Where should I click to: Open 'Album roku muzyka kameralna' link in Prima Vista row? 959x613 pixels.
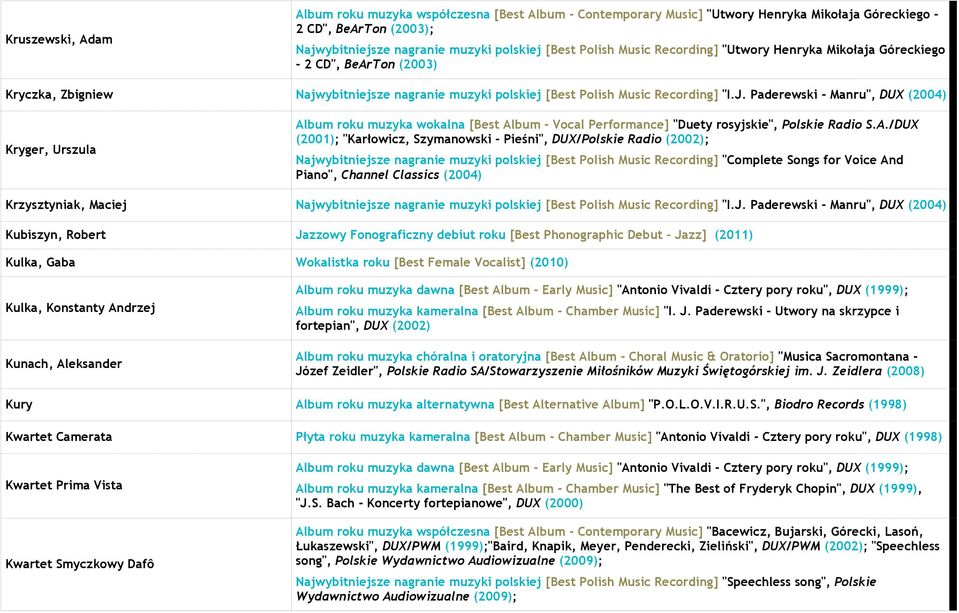(x=387, y=489)
